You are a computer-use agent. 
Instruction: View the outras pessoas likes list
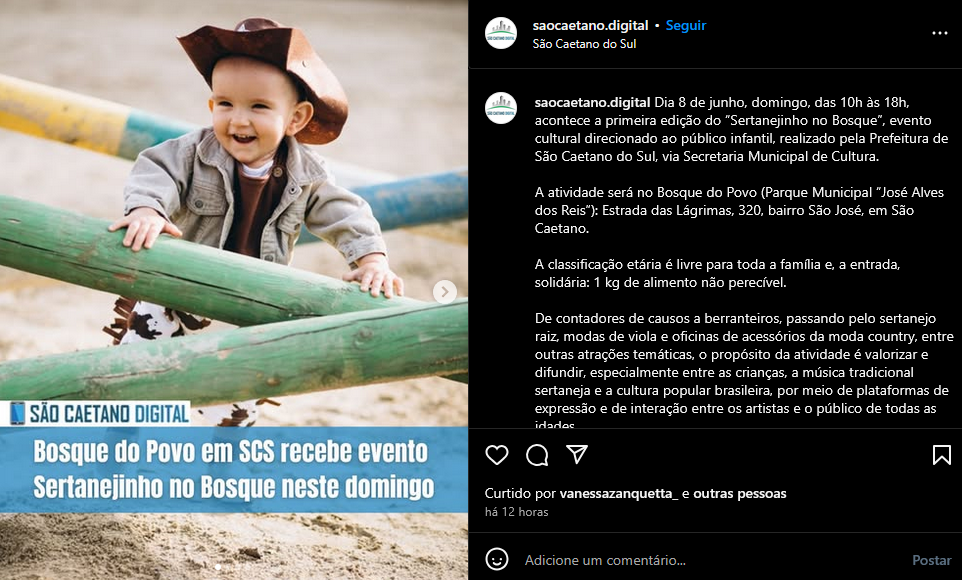tap(740, 493)
